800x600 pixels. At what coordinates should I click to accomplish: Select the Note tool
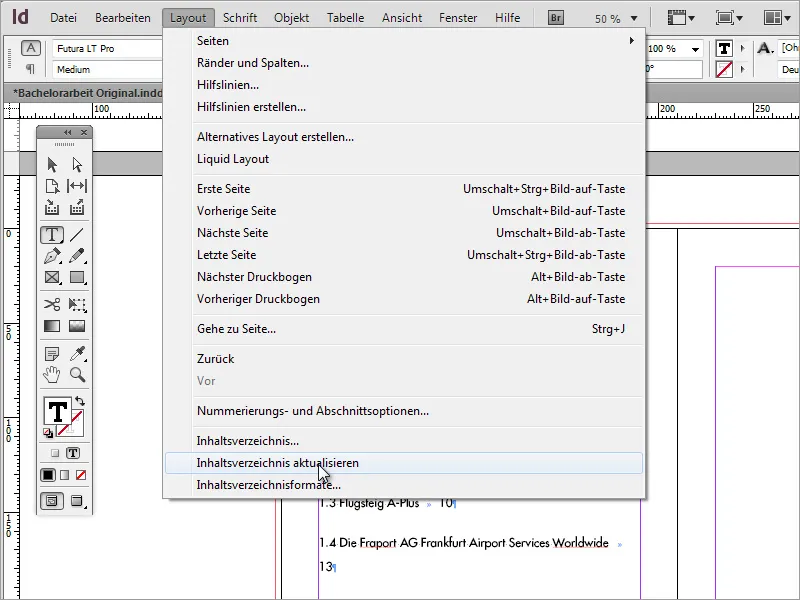pos(52,353)
